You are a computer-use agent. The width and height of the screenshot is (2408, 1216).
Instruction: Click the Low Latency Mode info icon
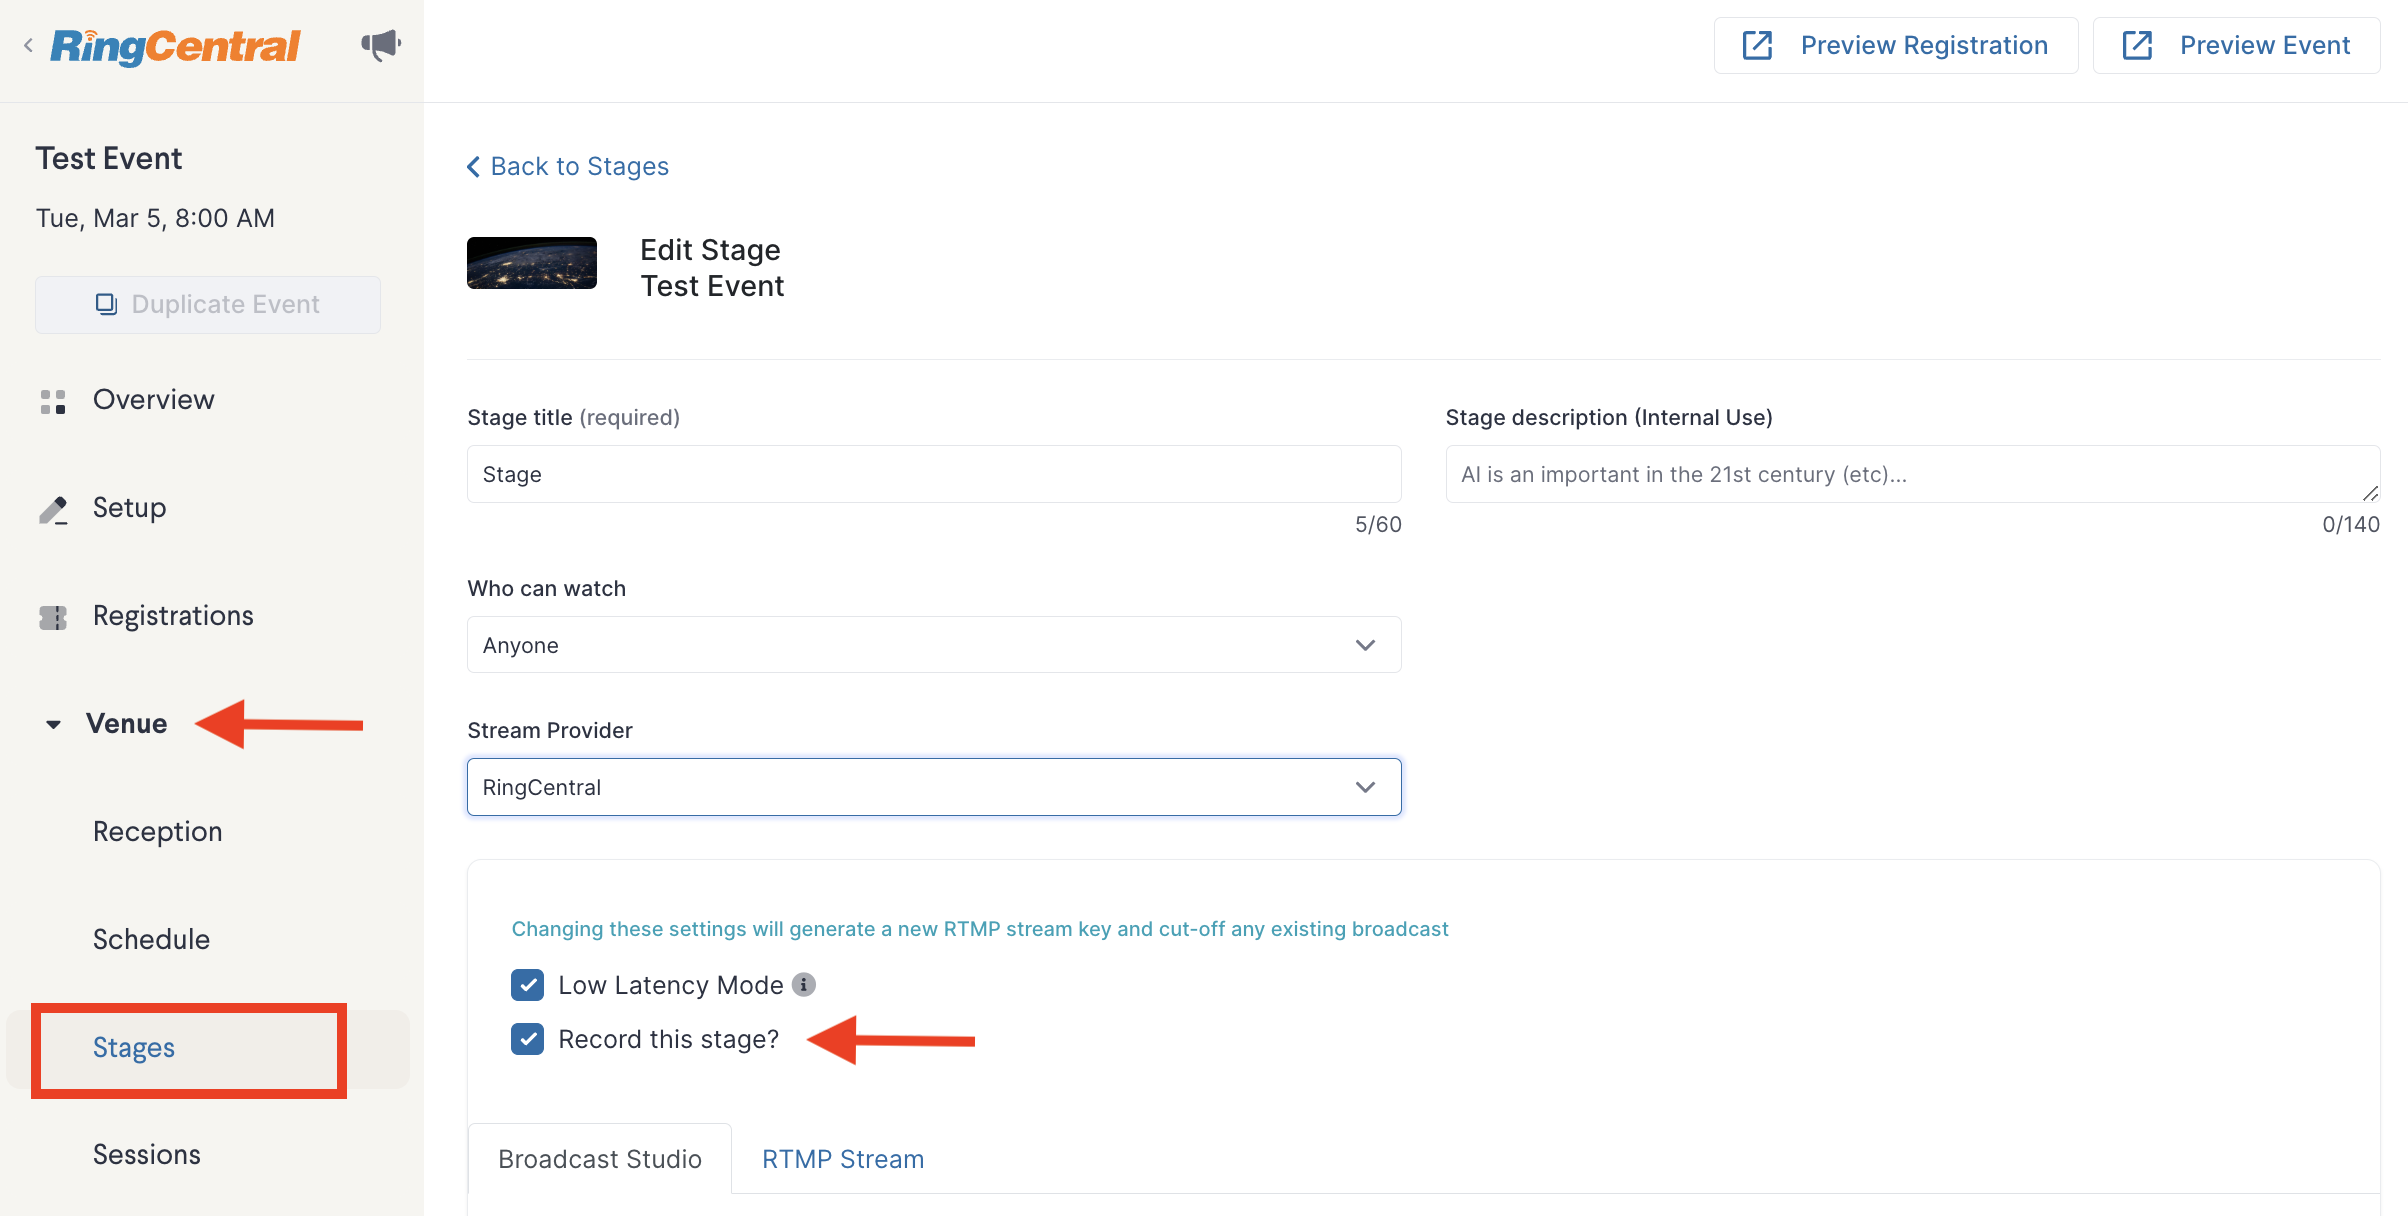pos(804,985)
